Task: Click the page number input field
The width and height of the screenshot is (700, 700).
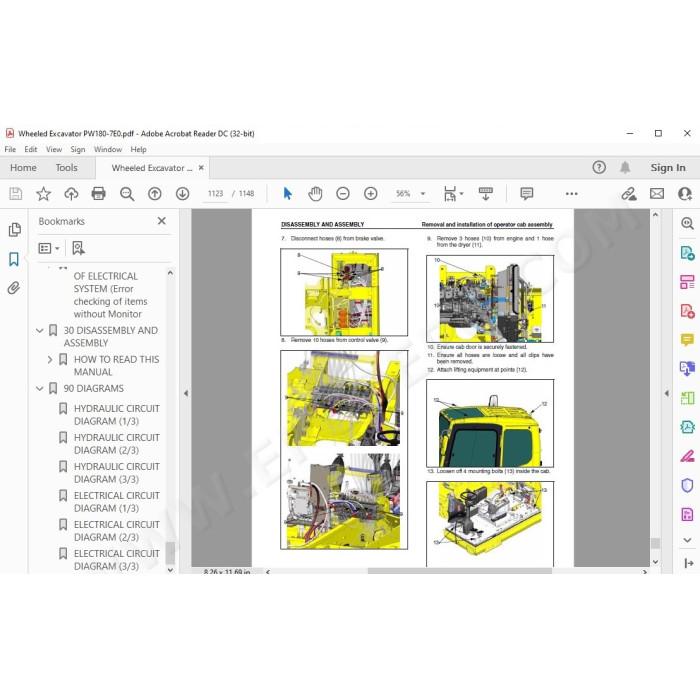Action: tap(215, 194)
